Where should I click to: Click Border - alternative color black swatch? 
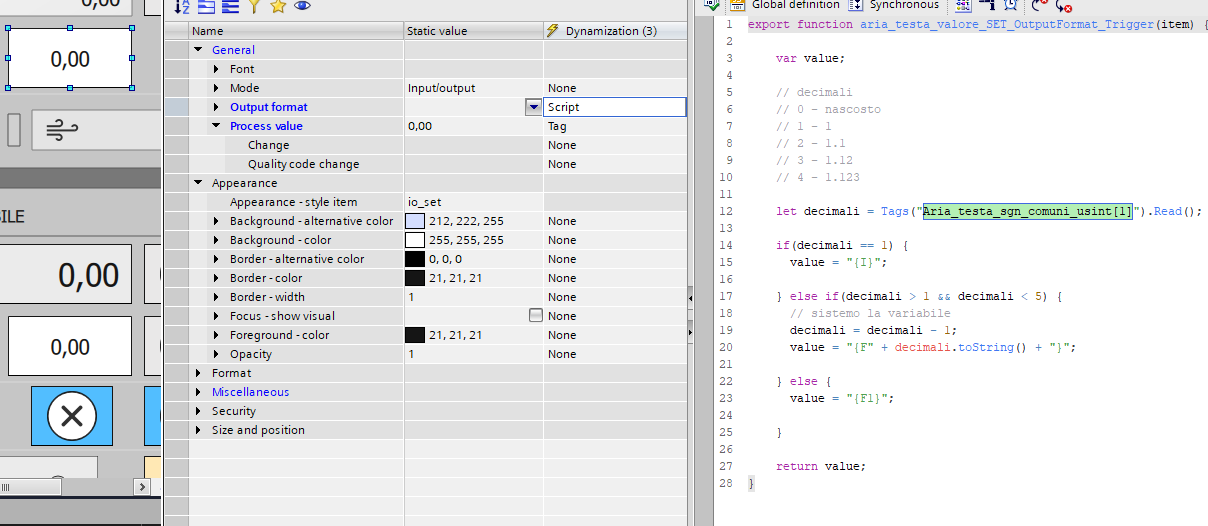pos(415,259)
